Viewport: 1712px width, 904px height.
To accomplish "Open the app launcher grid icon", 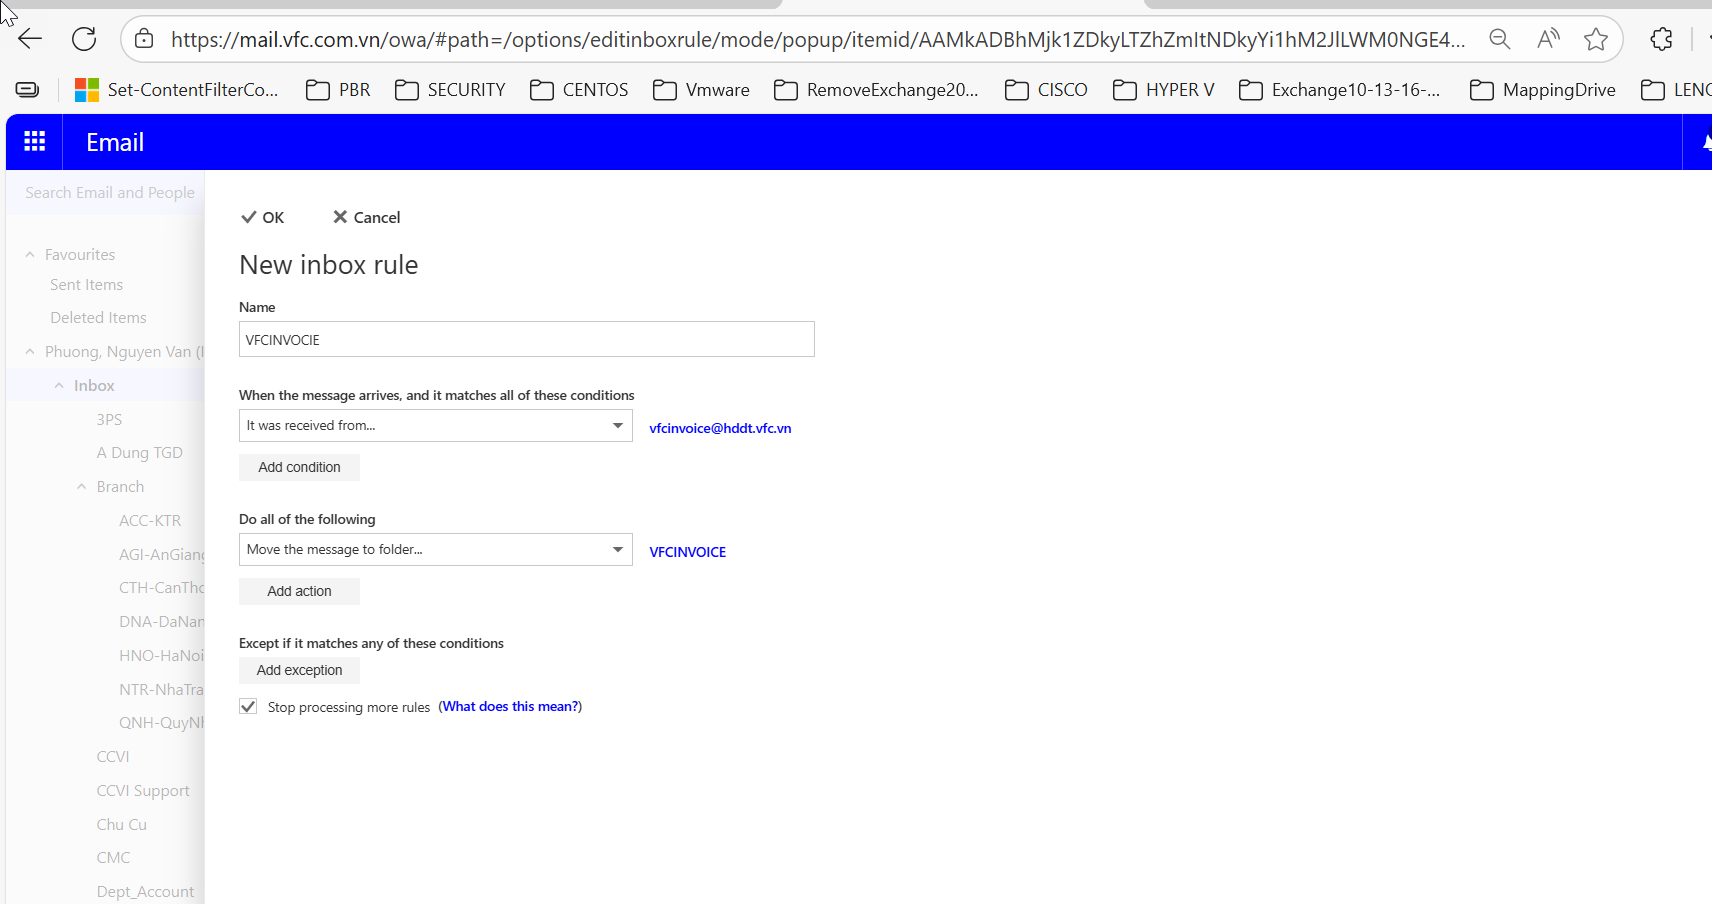I will point(34,142).
